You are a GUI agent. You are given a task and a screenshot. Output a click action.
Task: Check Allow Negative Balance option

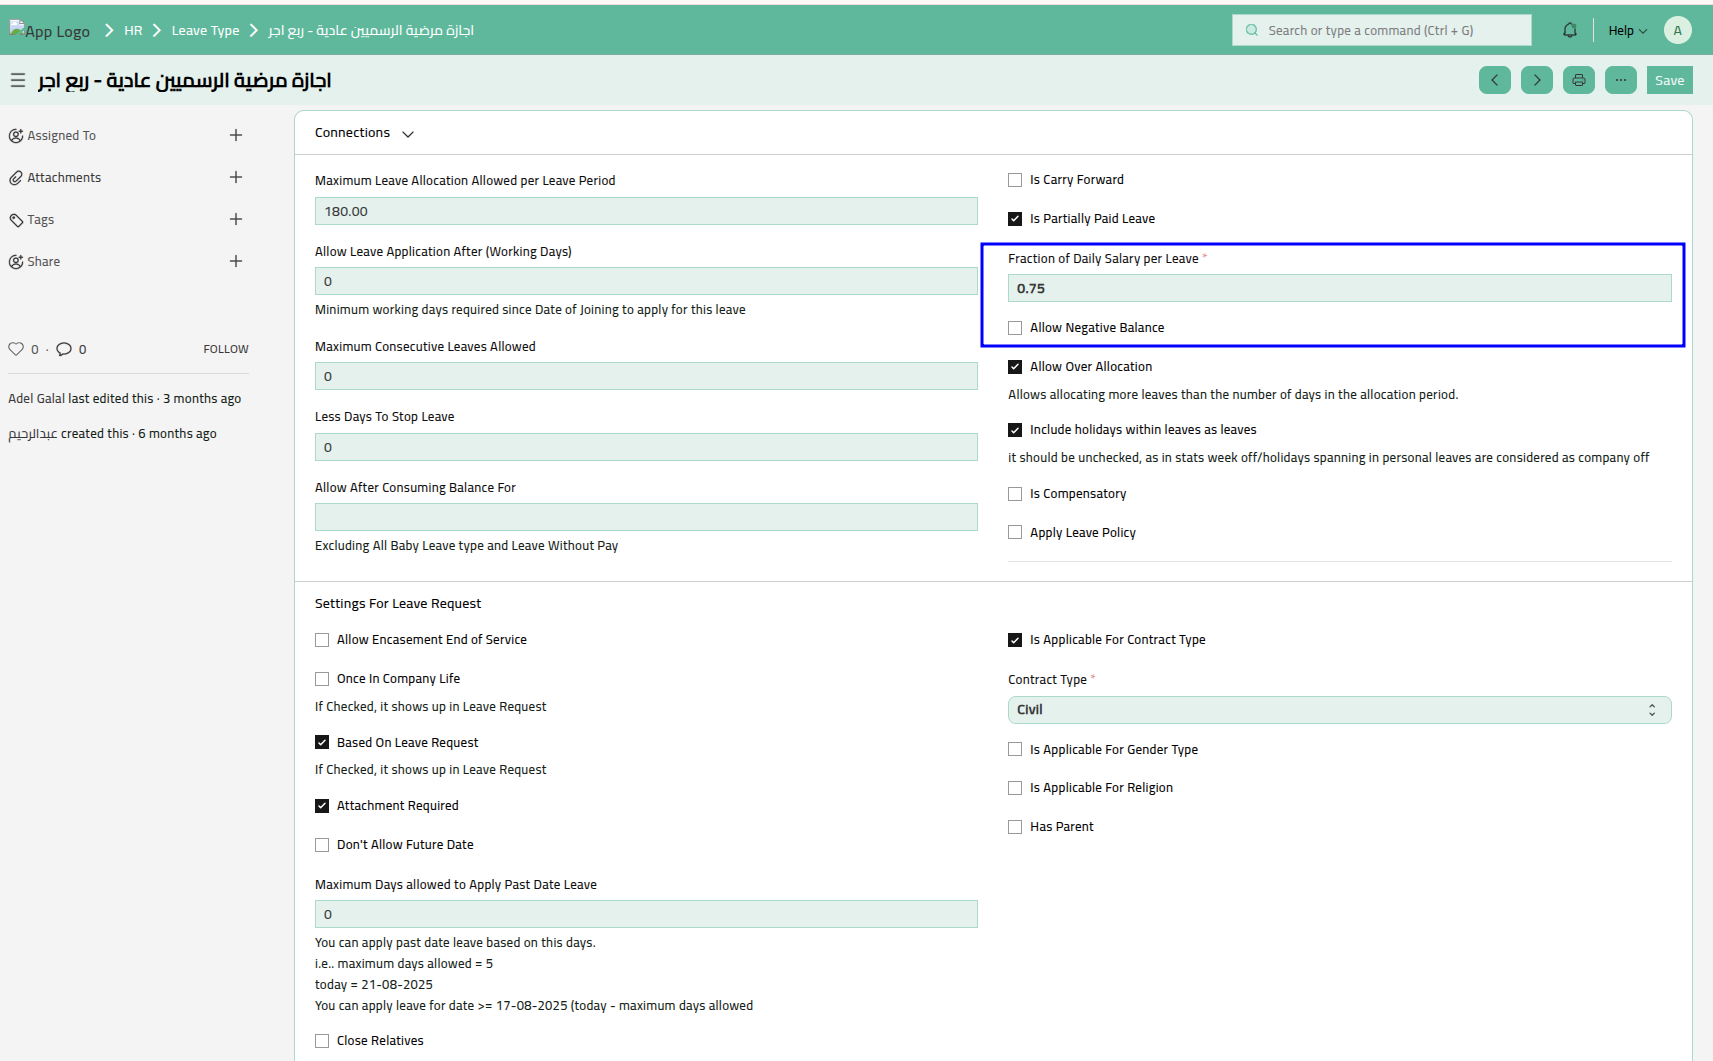click(1015, 328)
